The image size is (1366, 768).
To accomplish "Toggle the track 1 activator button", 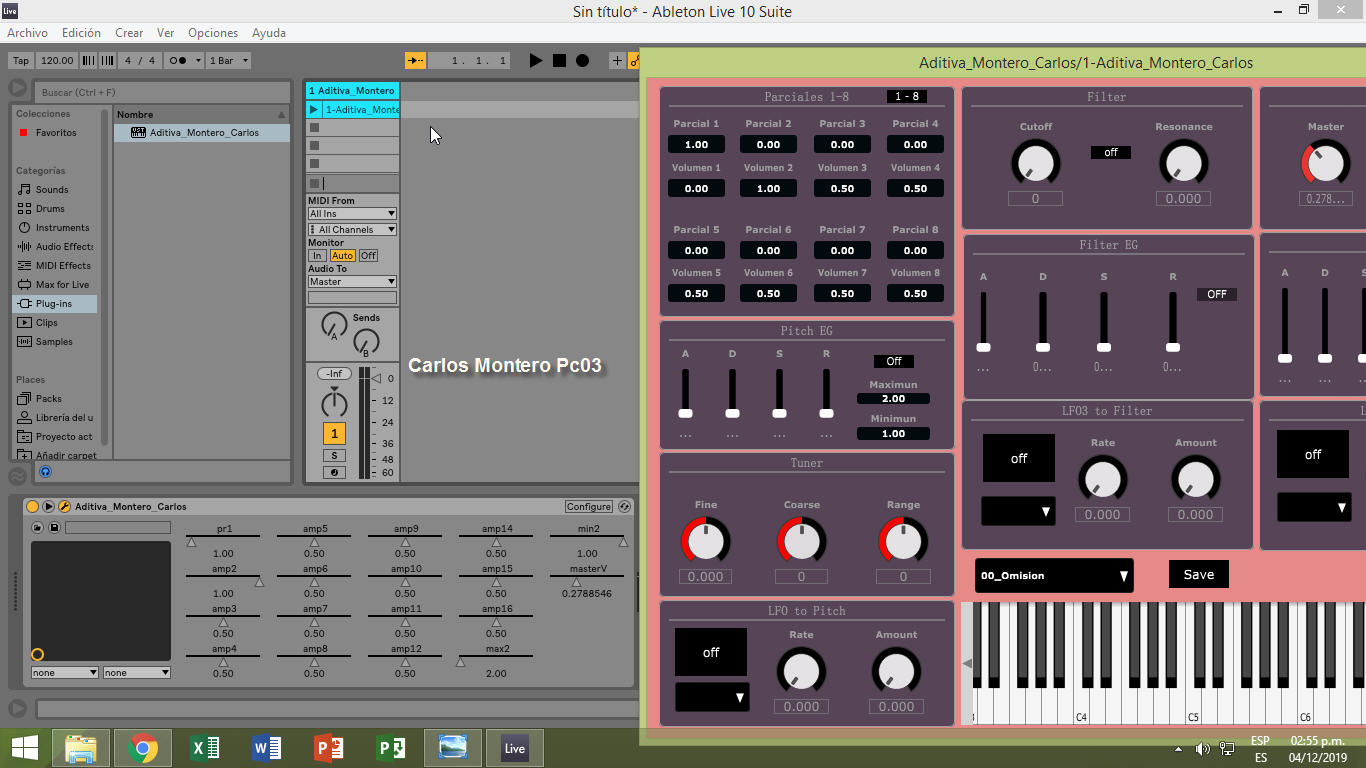I will [334, 433].
